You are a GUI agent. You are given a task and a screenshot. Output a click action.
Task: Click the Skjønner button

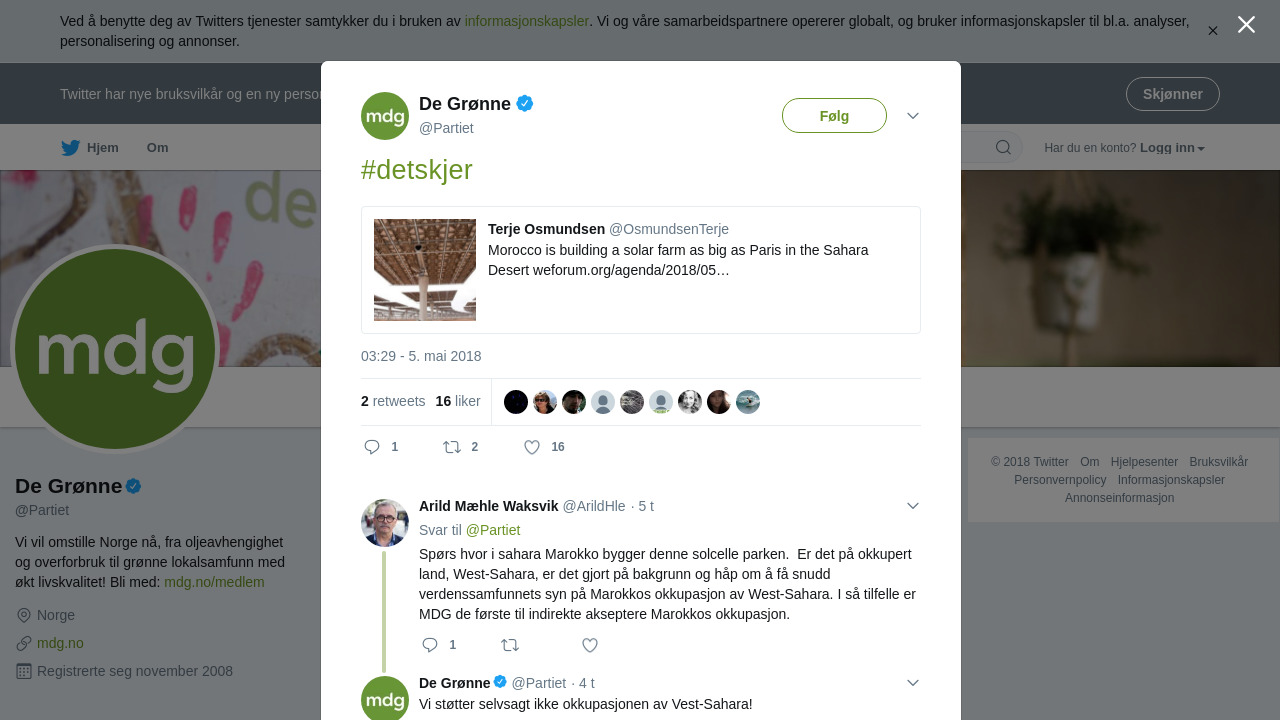(1172, 94)
